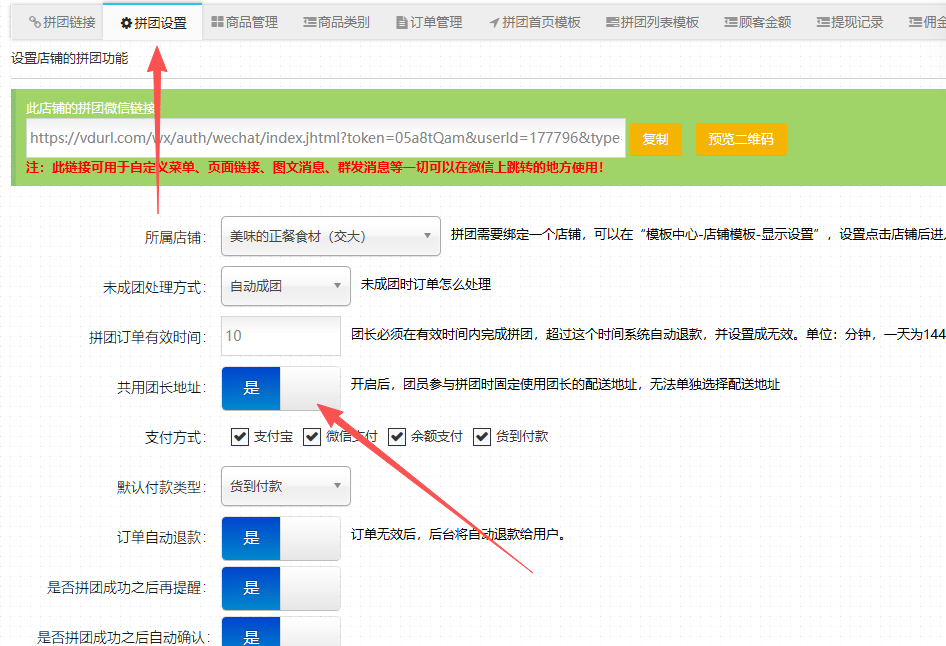946x646 pixels.
Task: Uncheck the 余额支付 checkbox
Action: pos(397,437)
